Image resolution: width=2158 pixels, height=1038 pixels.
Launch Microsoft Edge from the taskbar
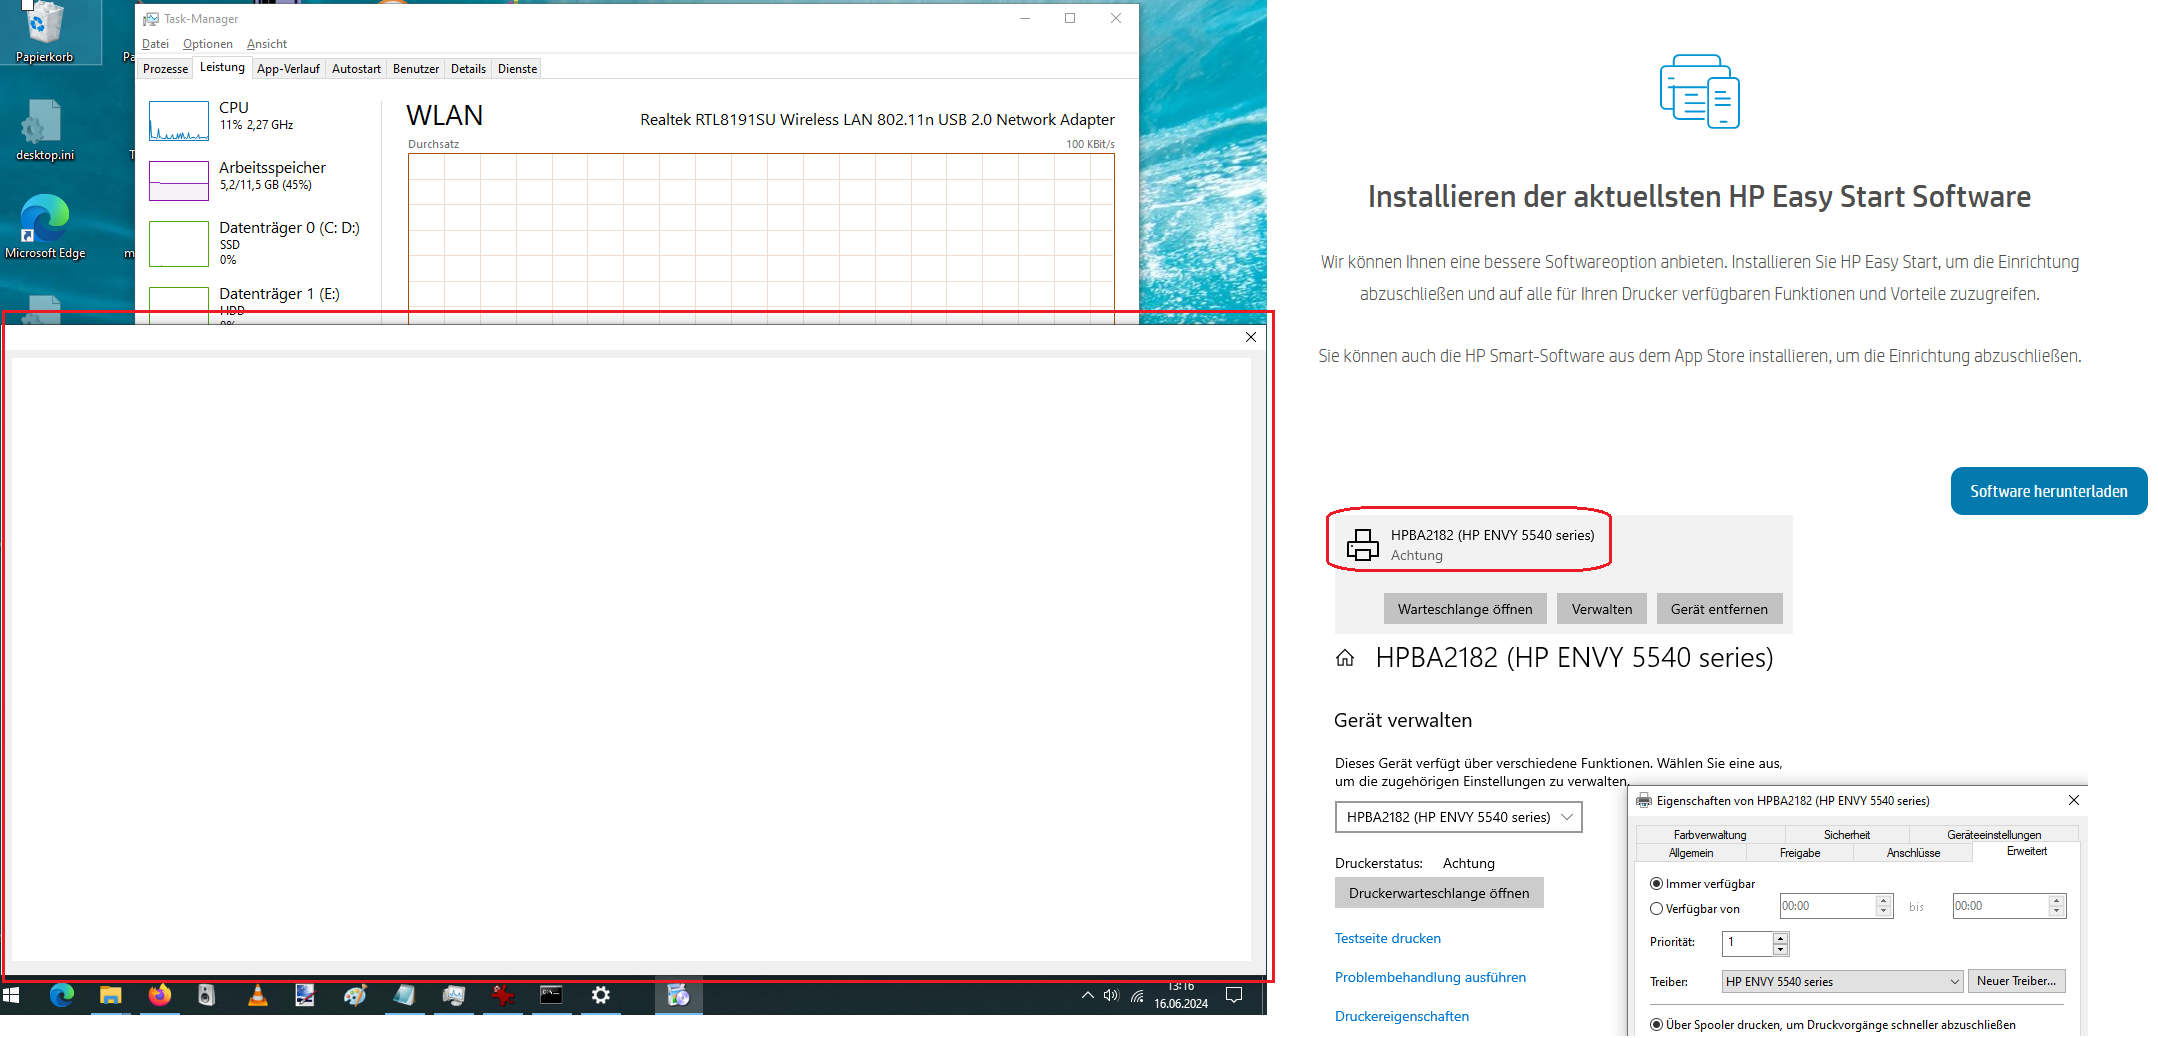[62, 995]
